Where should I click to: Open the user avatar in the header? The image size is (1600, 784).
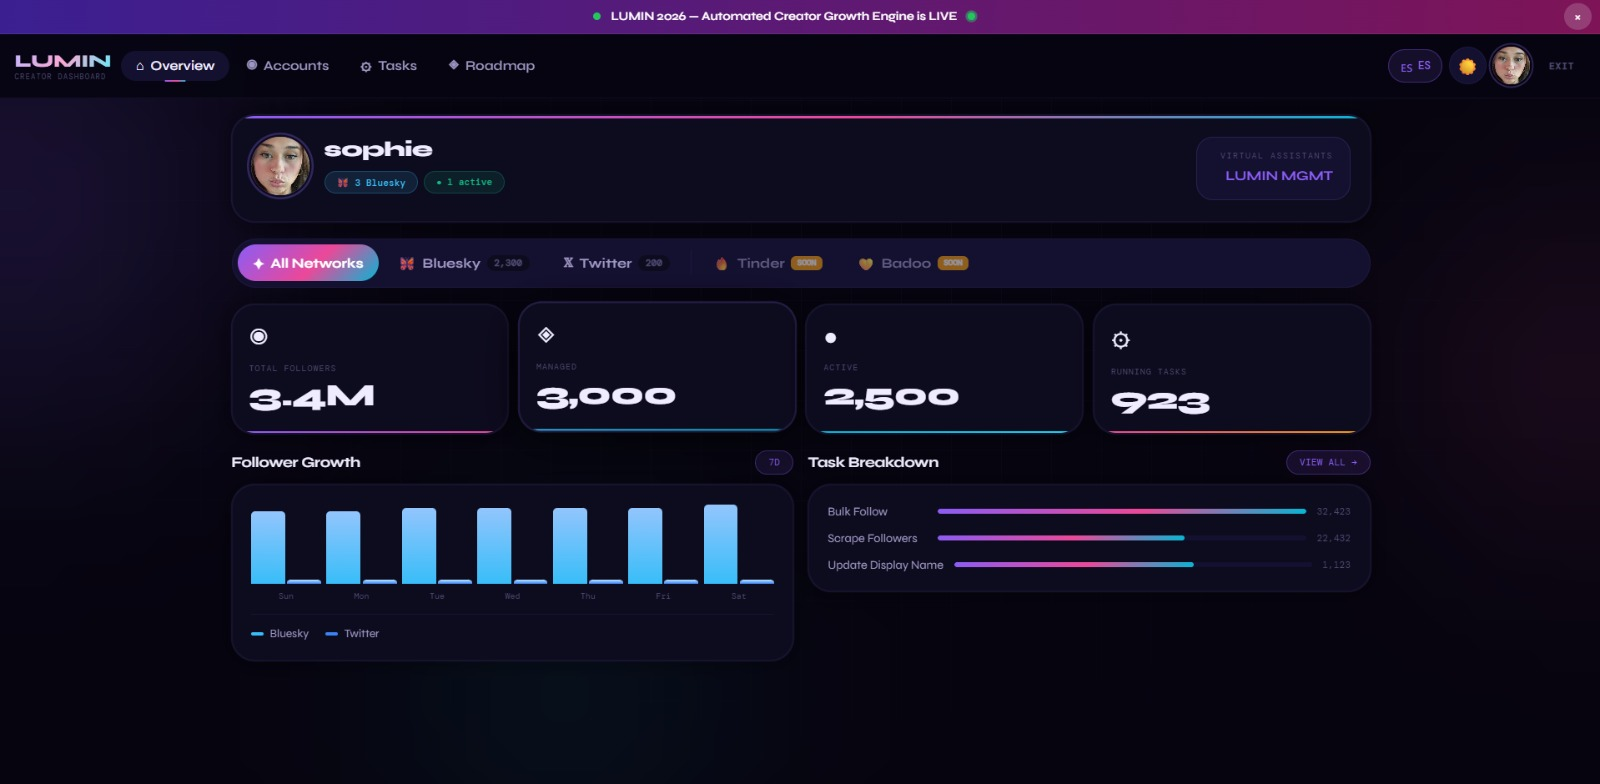pyautogui.click(x=1511, y=66)
